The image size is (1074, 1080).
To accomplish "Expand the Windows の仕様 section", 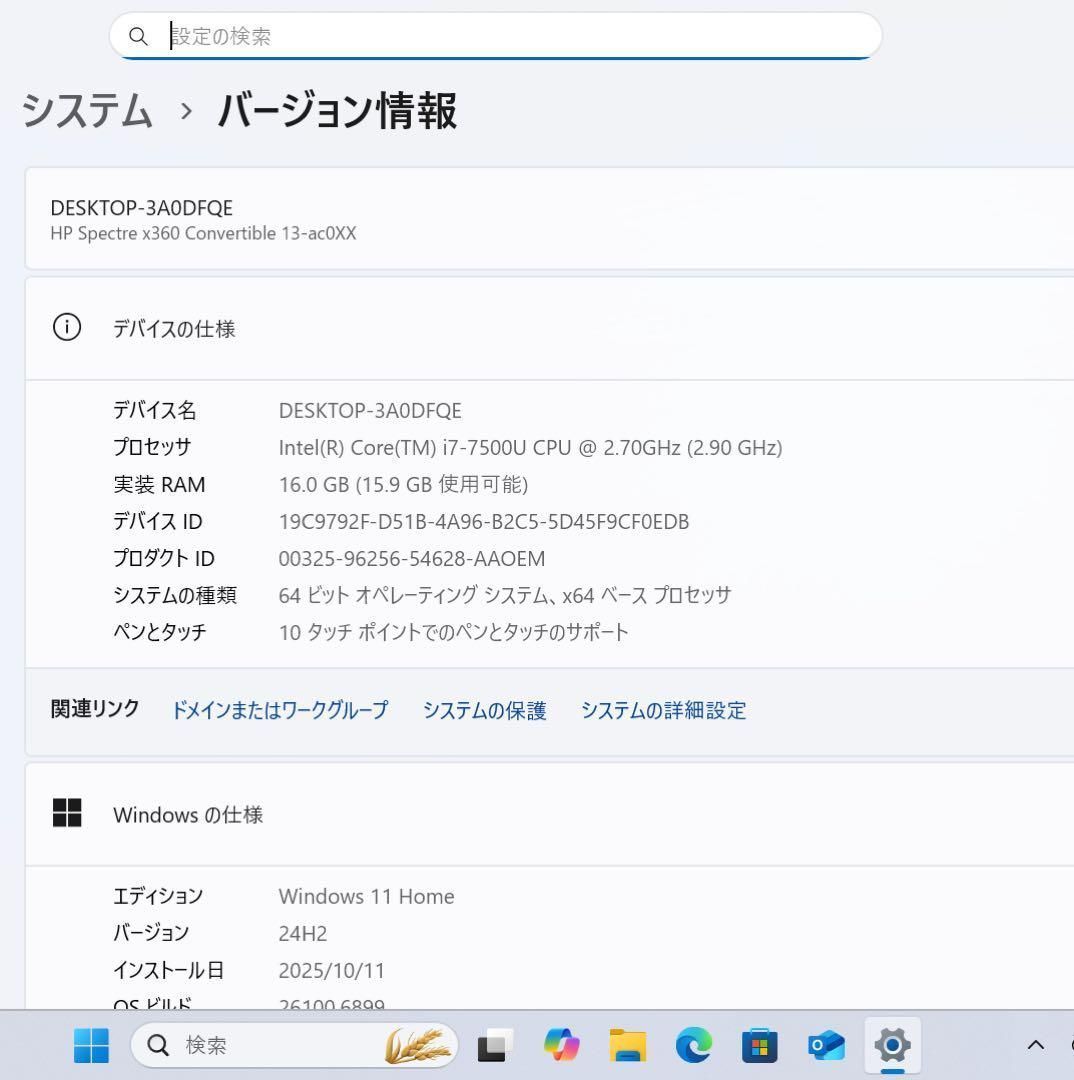I will [188, 814].
